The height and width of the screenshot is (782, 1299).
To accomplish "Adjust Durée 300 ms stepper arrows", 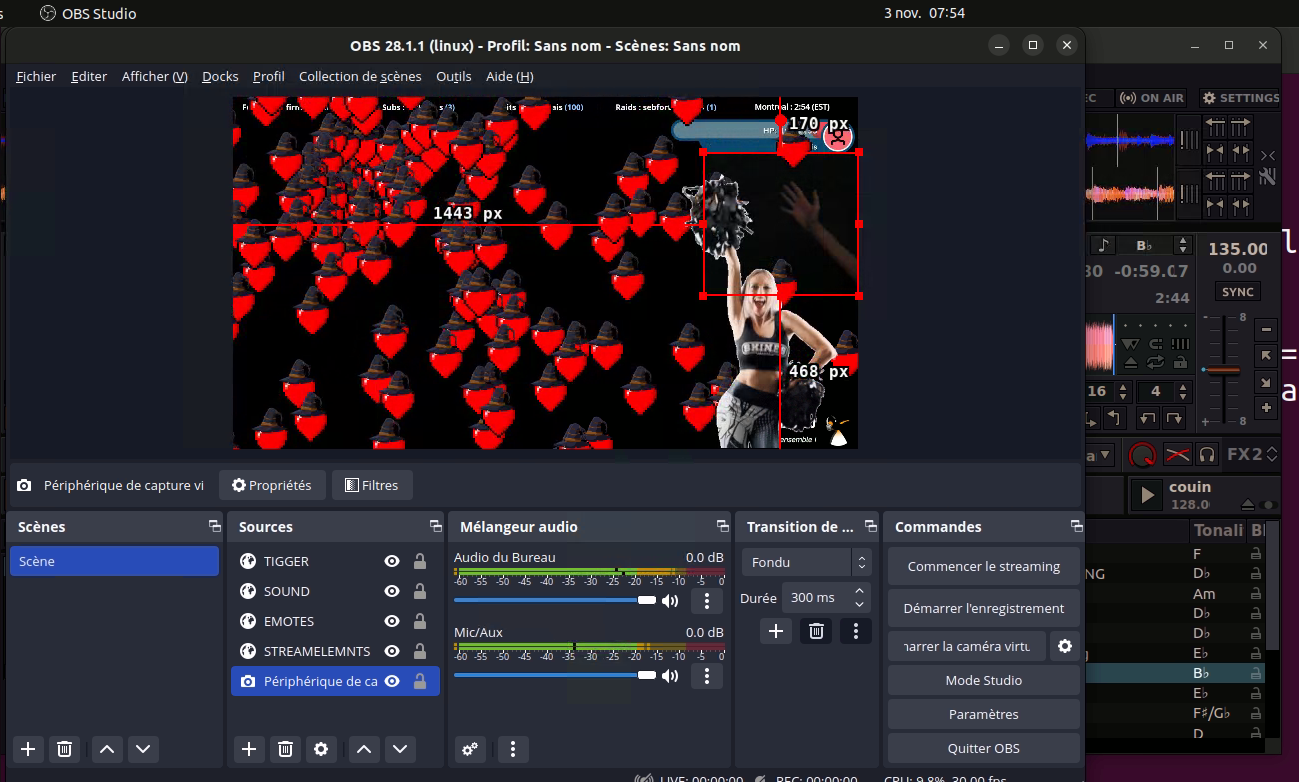I will pos(859,597).
